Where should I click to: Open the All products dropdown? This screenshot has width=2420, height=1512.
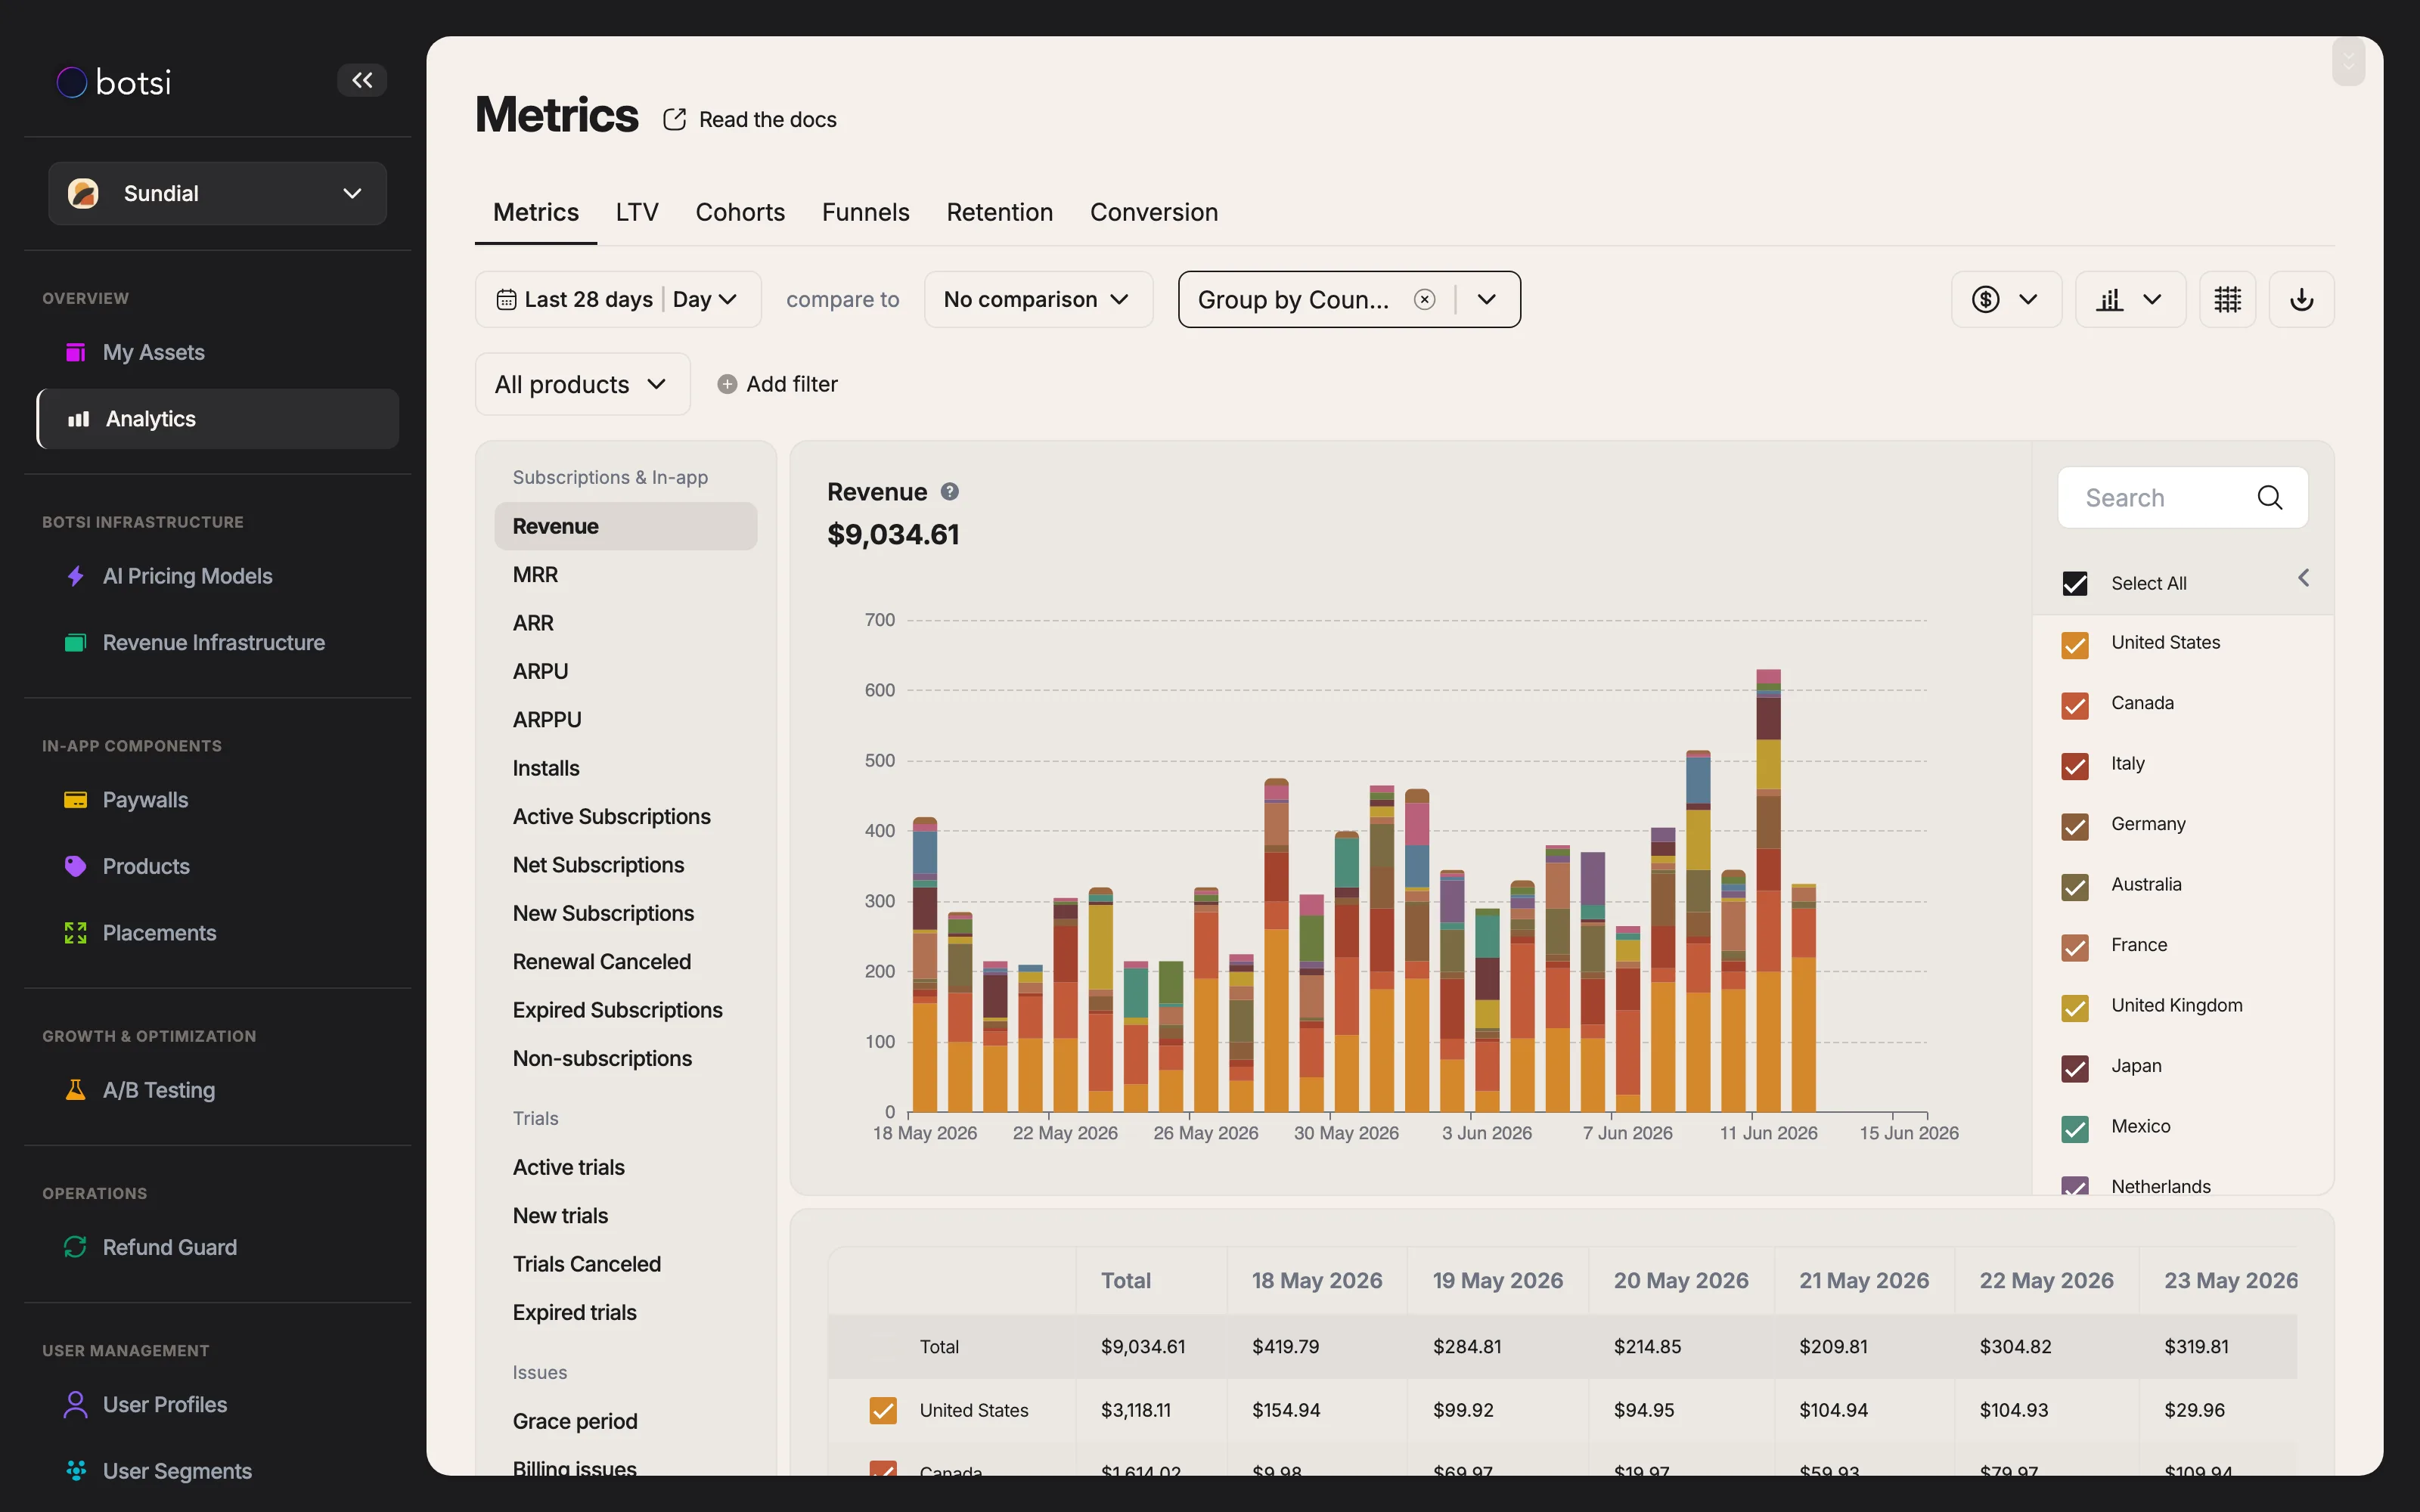coord(582,384)
